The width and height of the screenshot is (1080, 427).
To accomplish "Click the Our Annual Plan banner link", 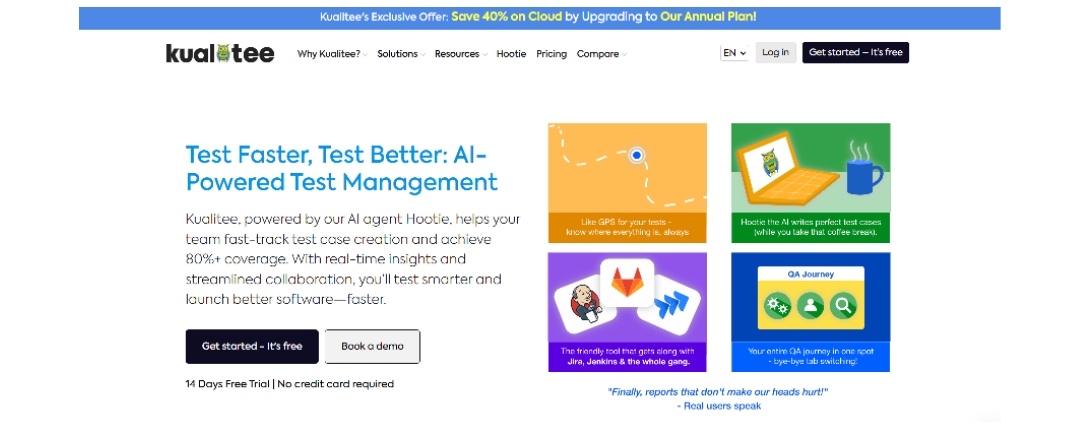I will 708,17.
